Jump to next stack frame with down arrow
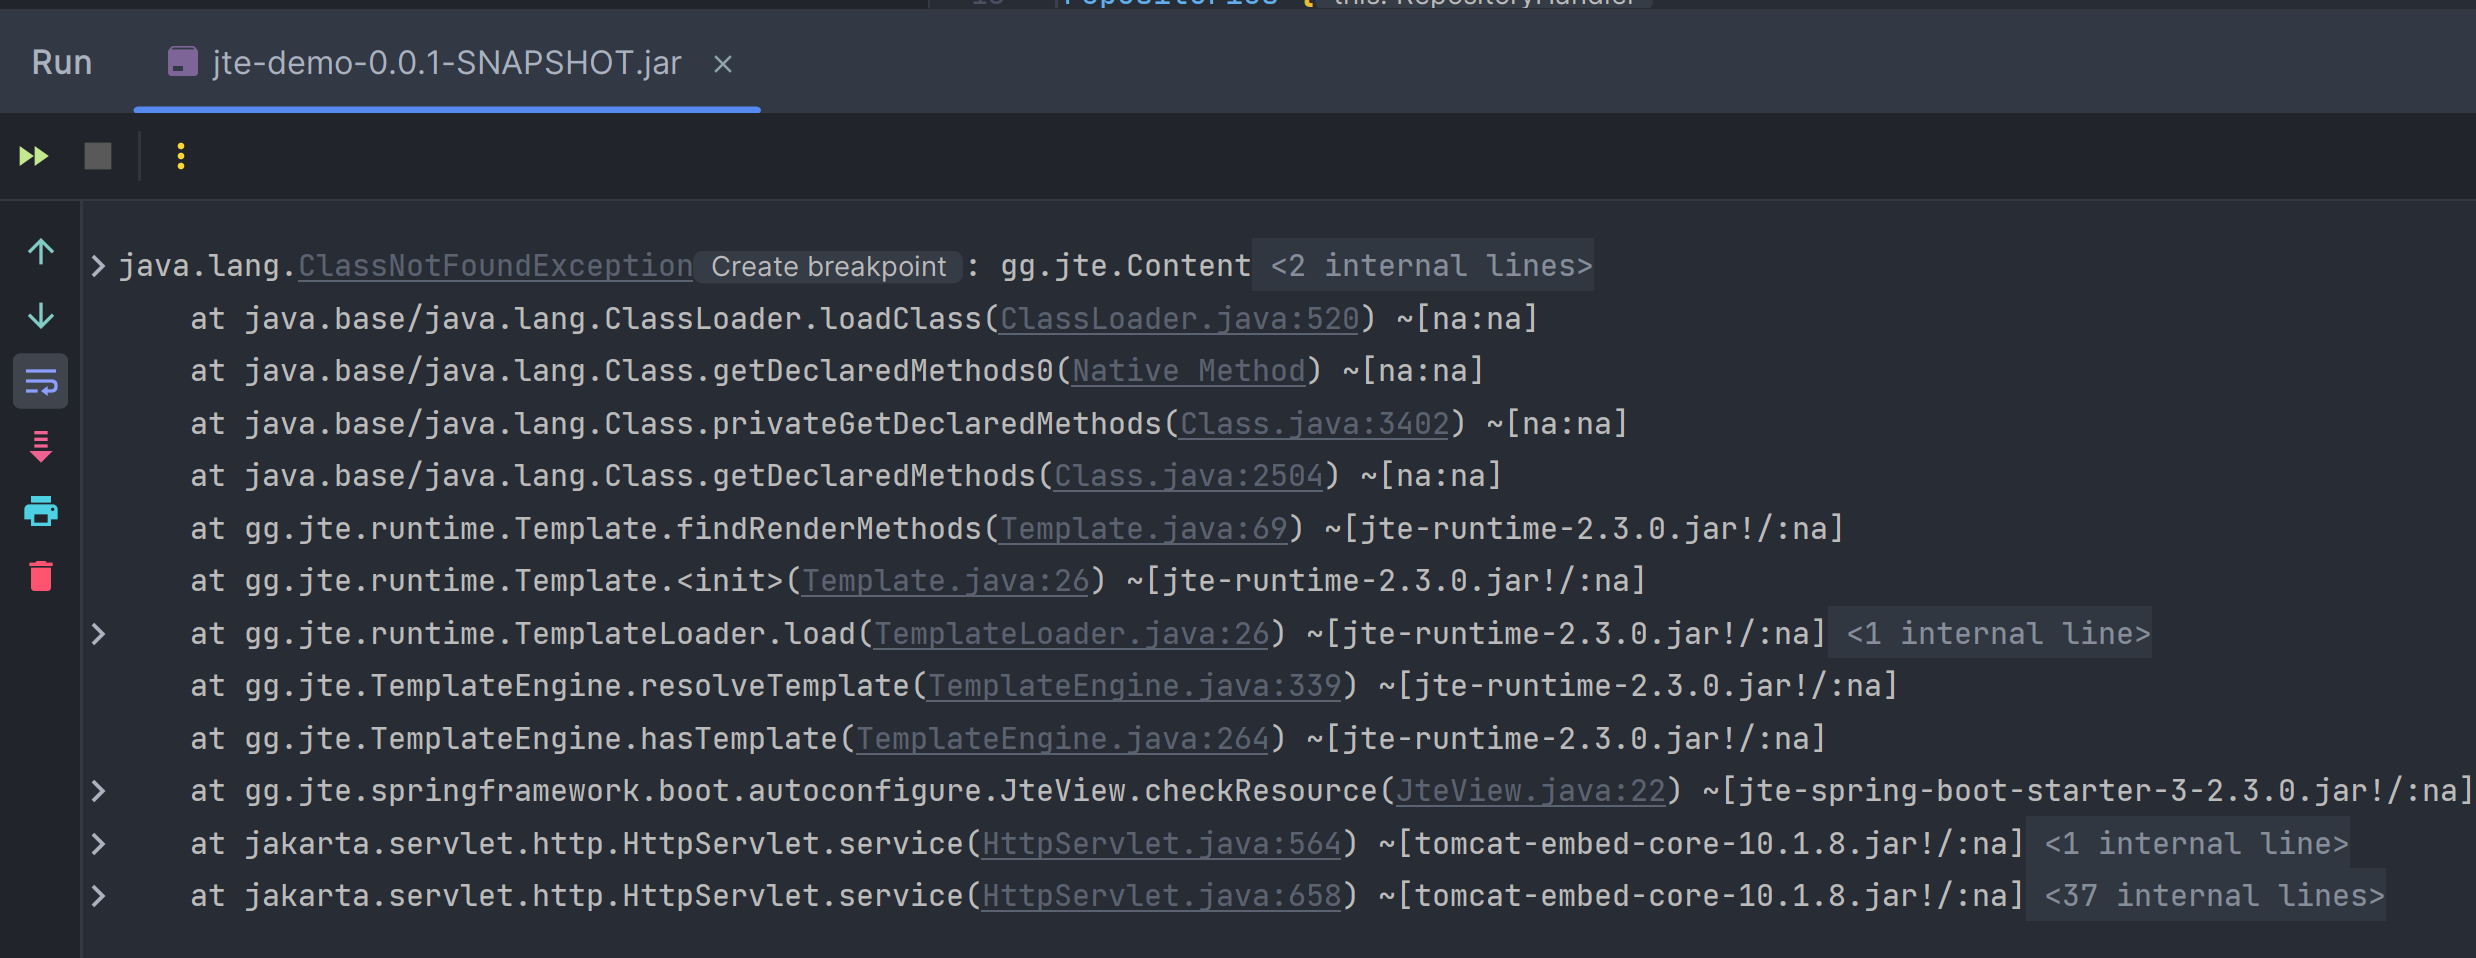 pyautogui.click(x=40, y=316)
